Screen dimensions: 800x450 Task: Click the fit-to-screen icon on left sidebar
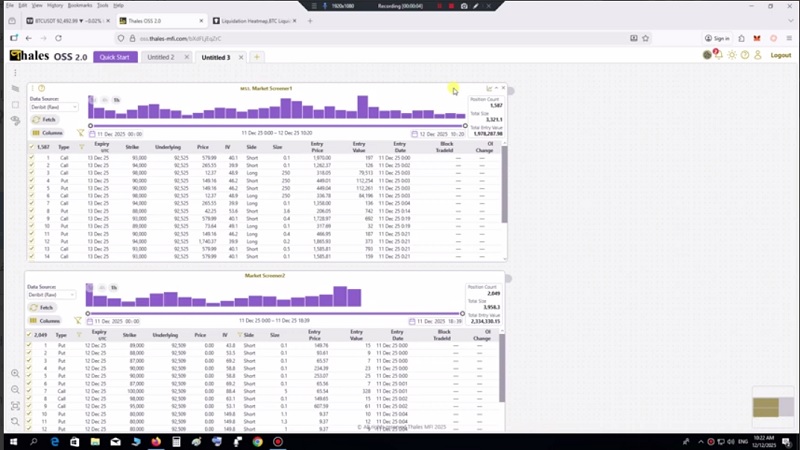pos(16,406)
